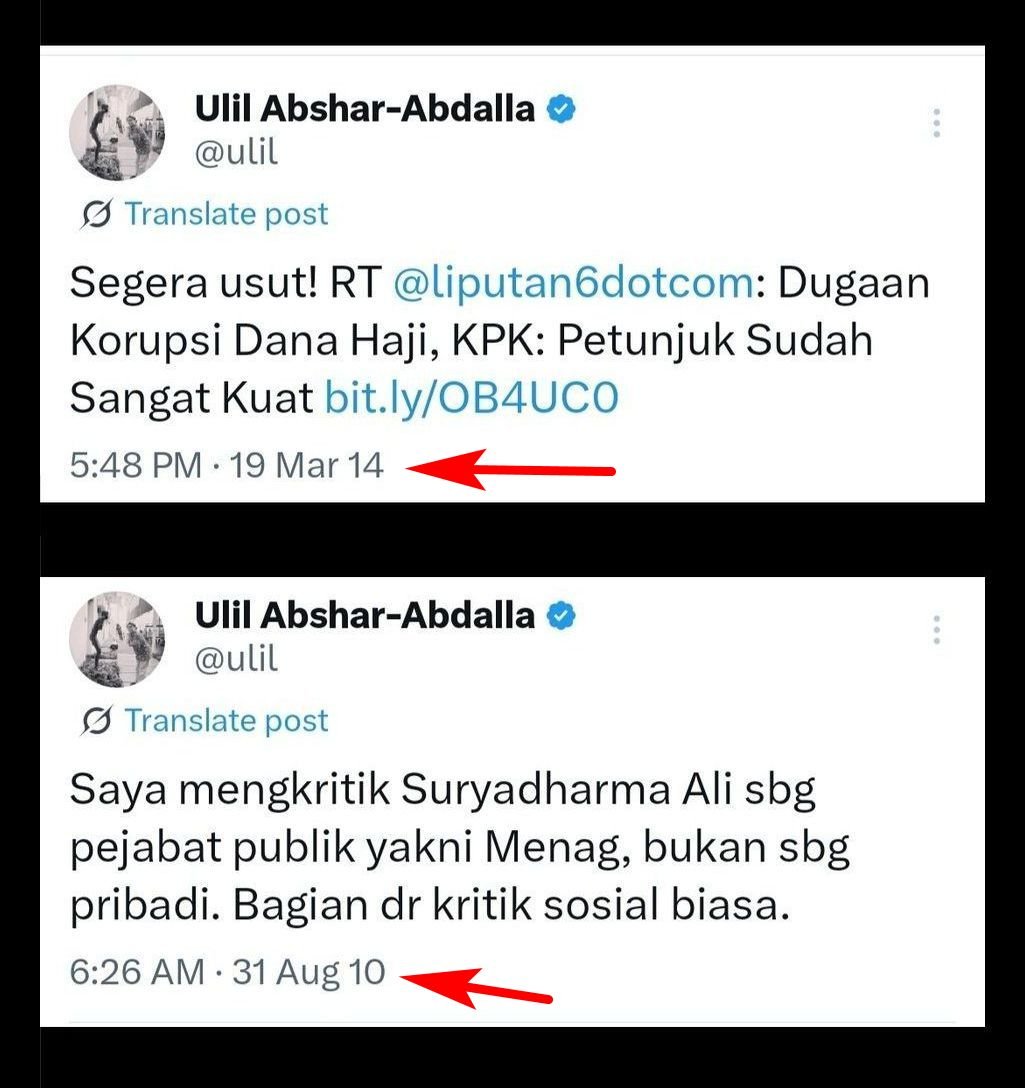Open more options on the Dana Haji tweet
Image resolution: width=1025 pixels, height=1088 pixels.
(x=936, y=124)
